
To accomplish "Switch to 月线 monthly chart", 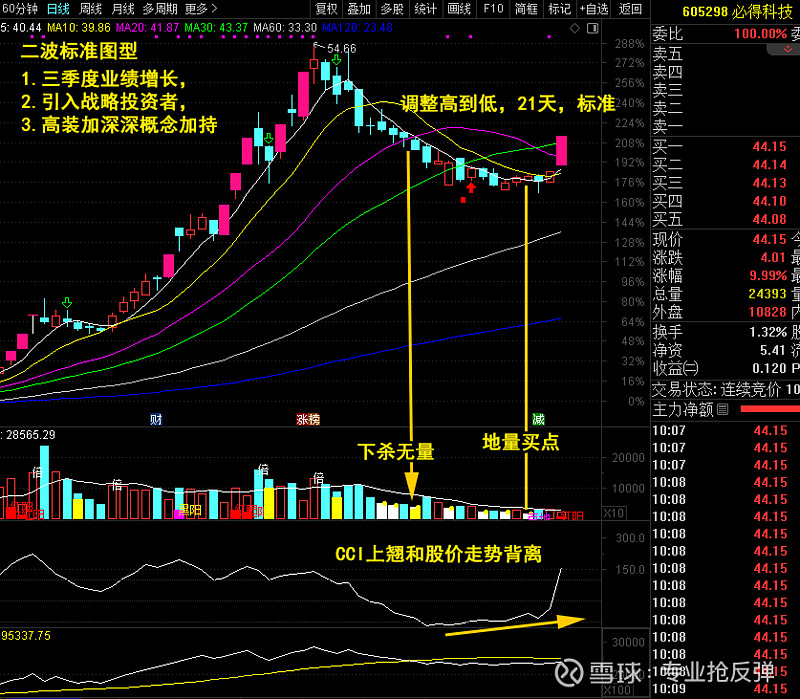I will 122,9.
